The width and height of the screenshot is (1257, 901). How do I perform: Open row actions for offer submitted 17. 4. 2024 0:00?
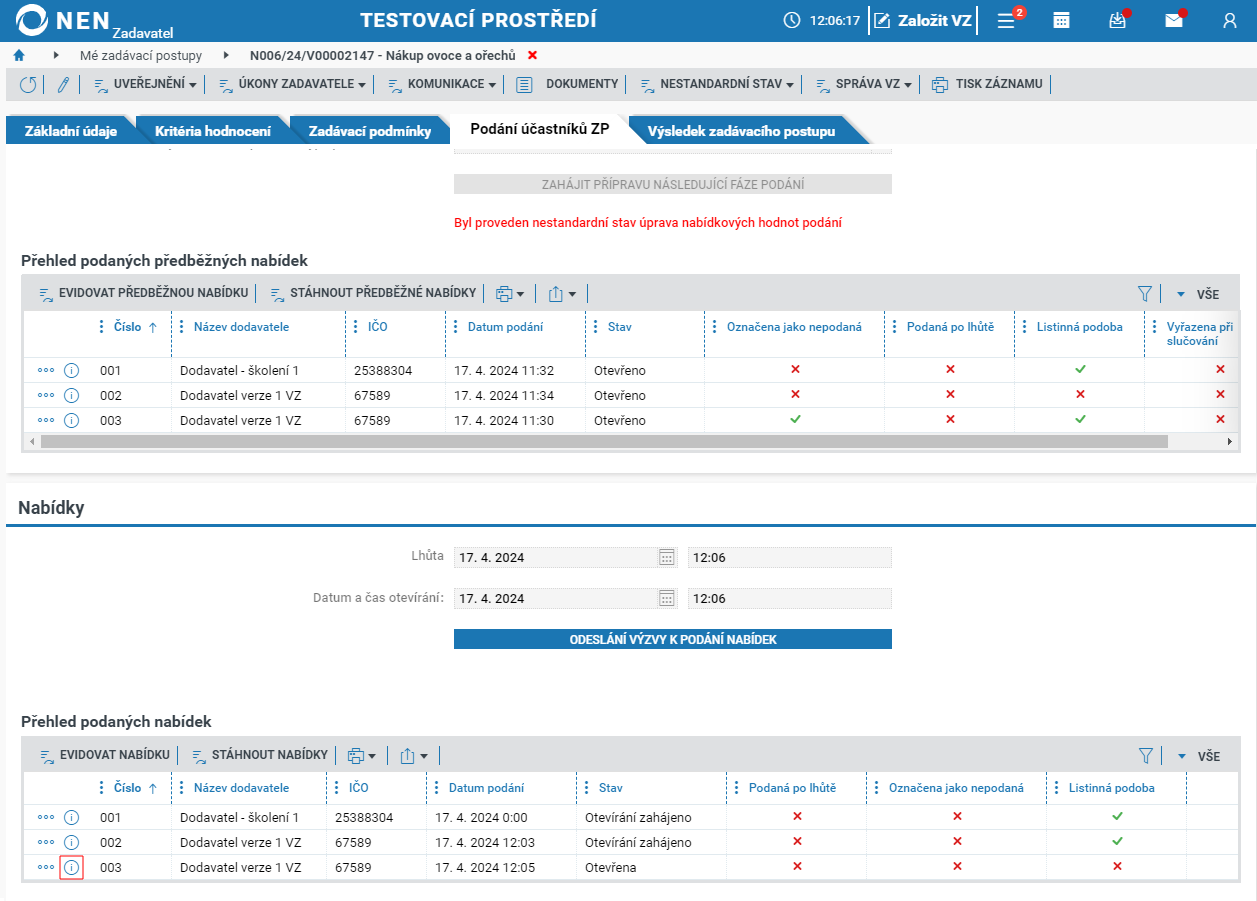click(46, 818)
